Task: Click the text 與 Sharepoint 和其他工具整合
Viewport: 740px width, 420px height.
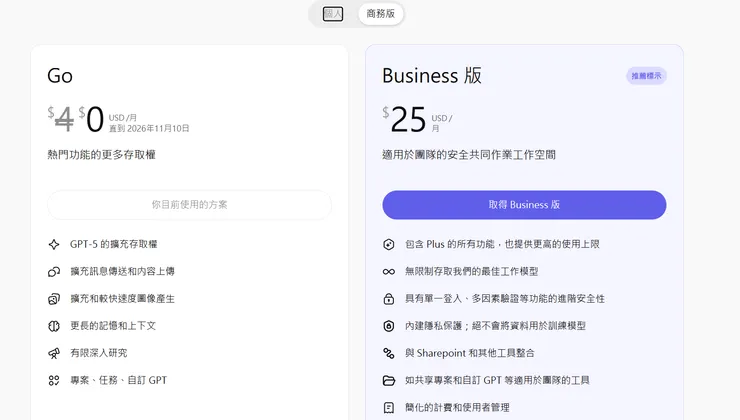Action: pos(470,353)
